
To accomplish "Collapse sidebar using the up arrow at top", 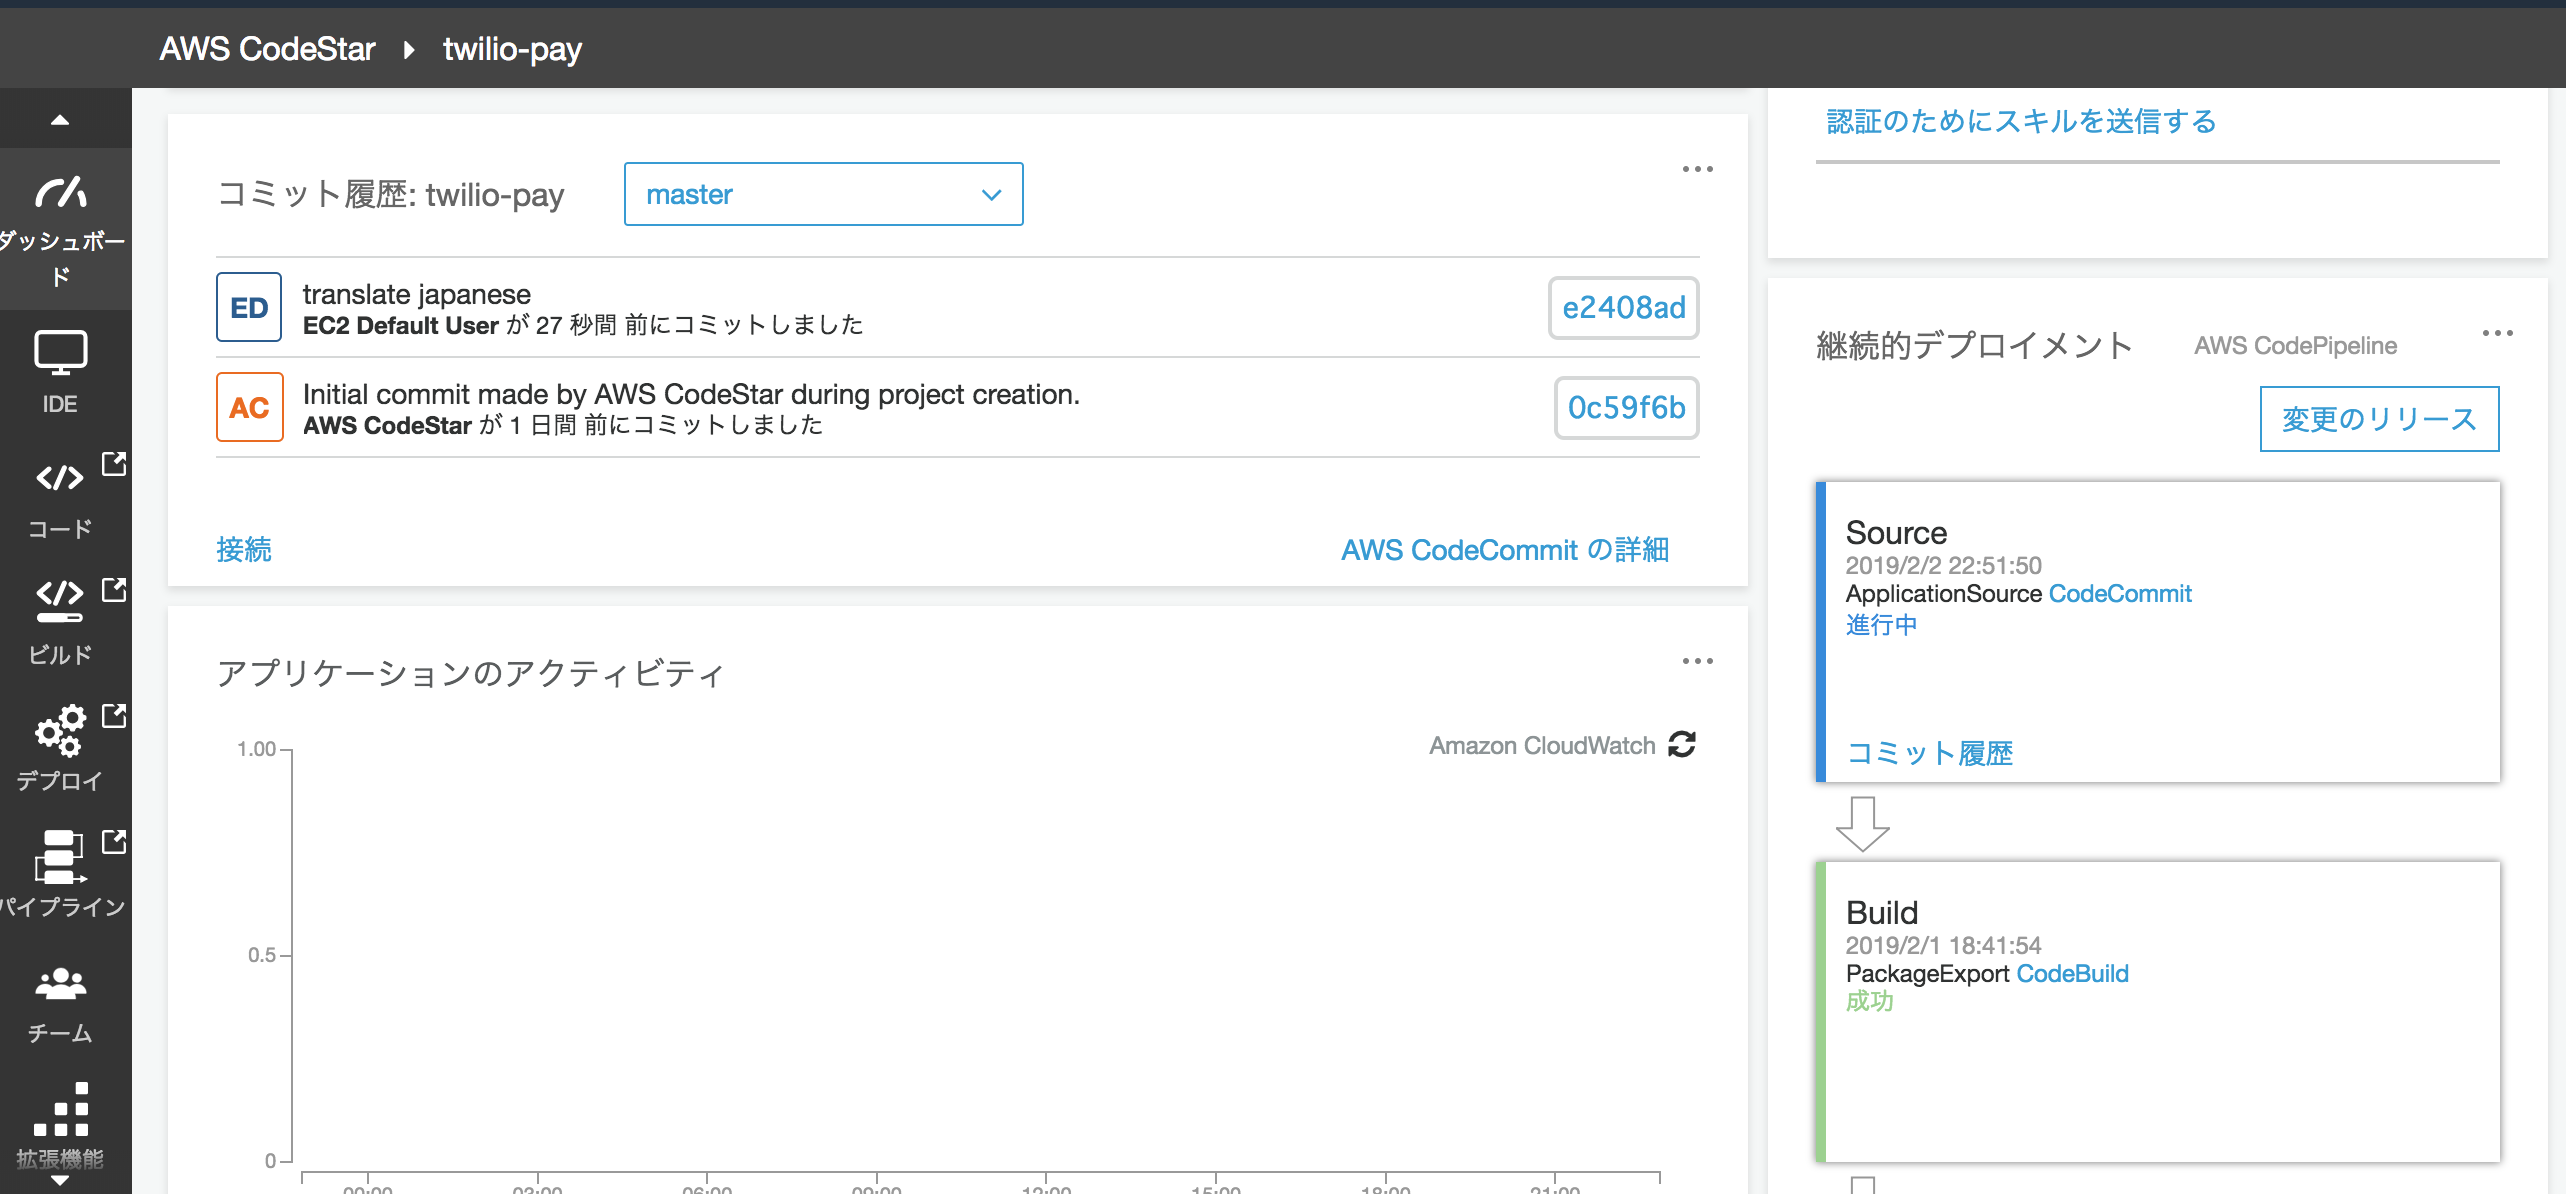I will click(x=60, y=120).
